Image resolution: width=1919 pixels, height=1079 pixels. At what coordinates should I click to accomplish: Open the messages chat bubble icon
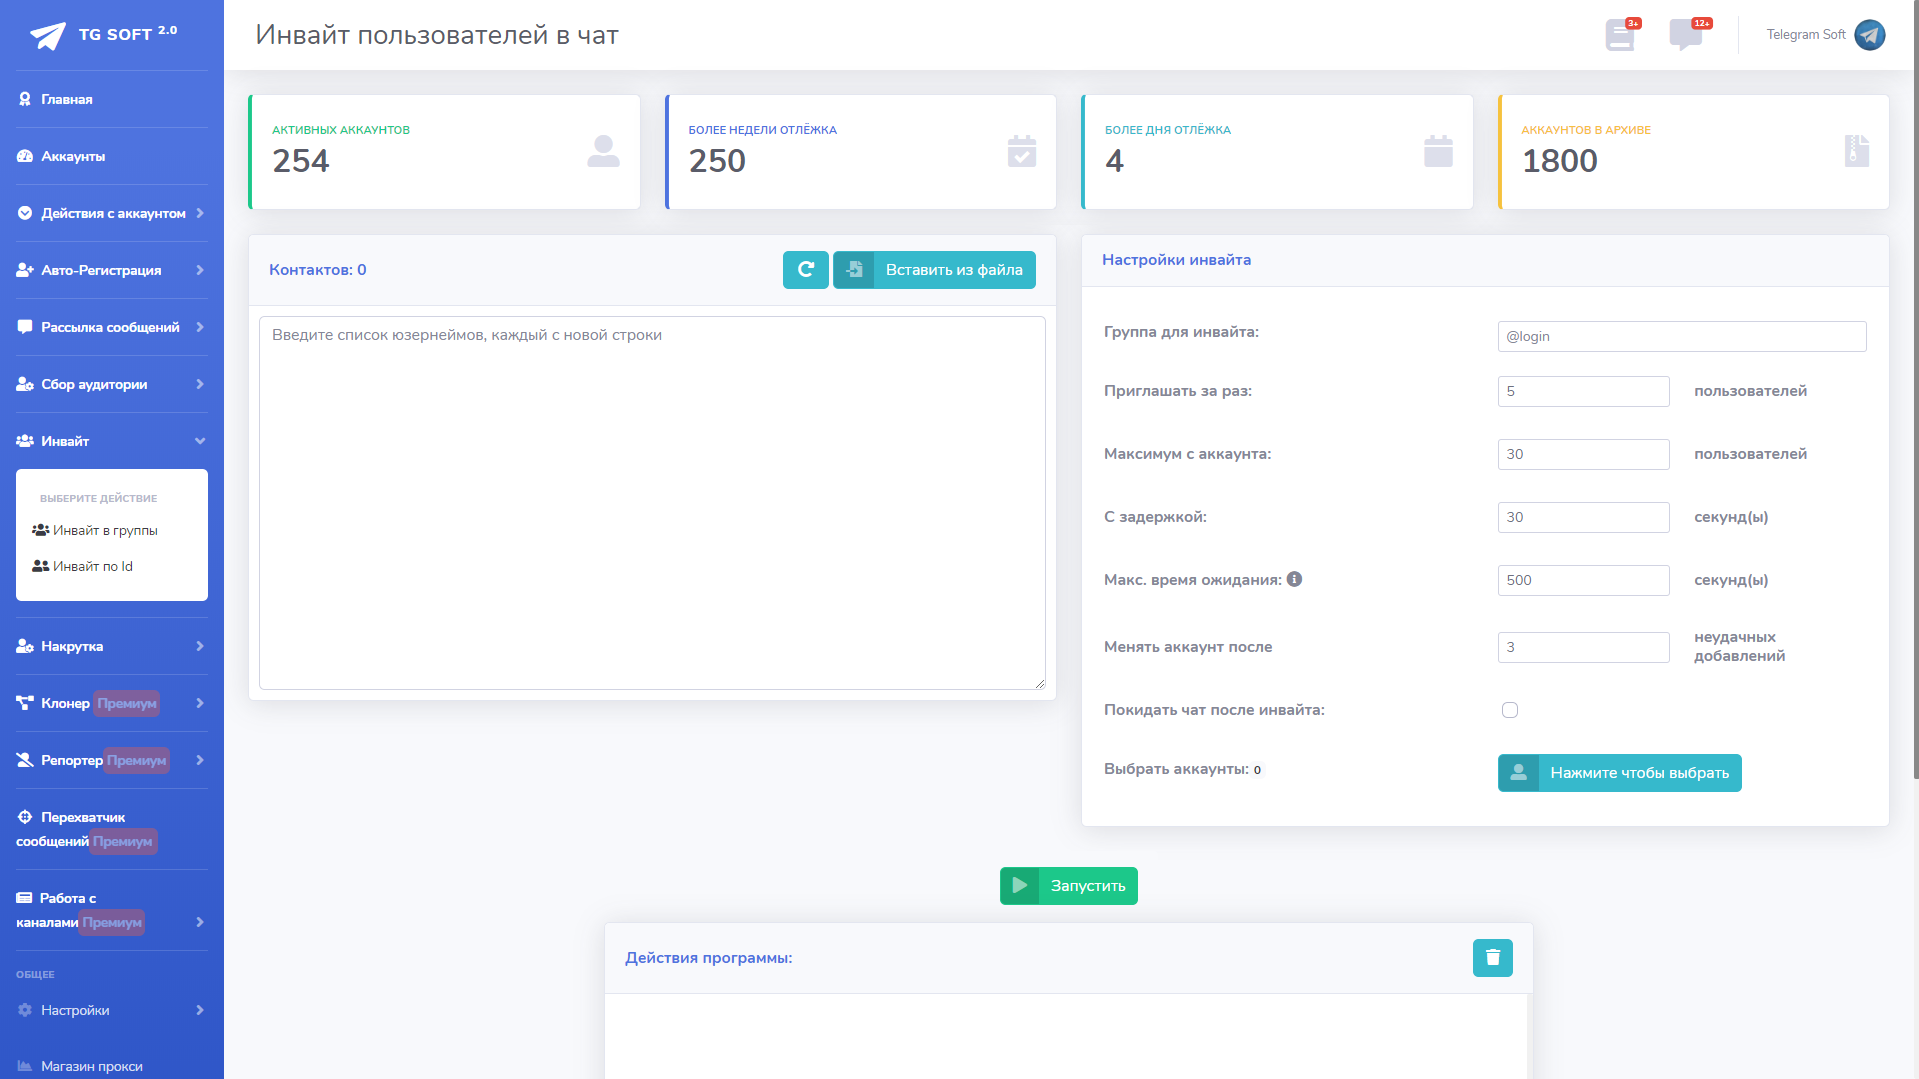click(x=1686, y=35)
